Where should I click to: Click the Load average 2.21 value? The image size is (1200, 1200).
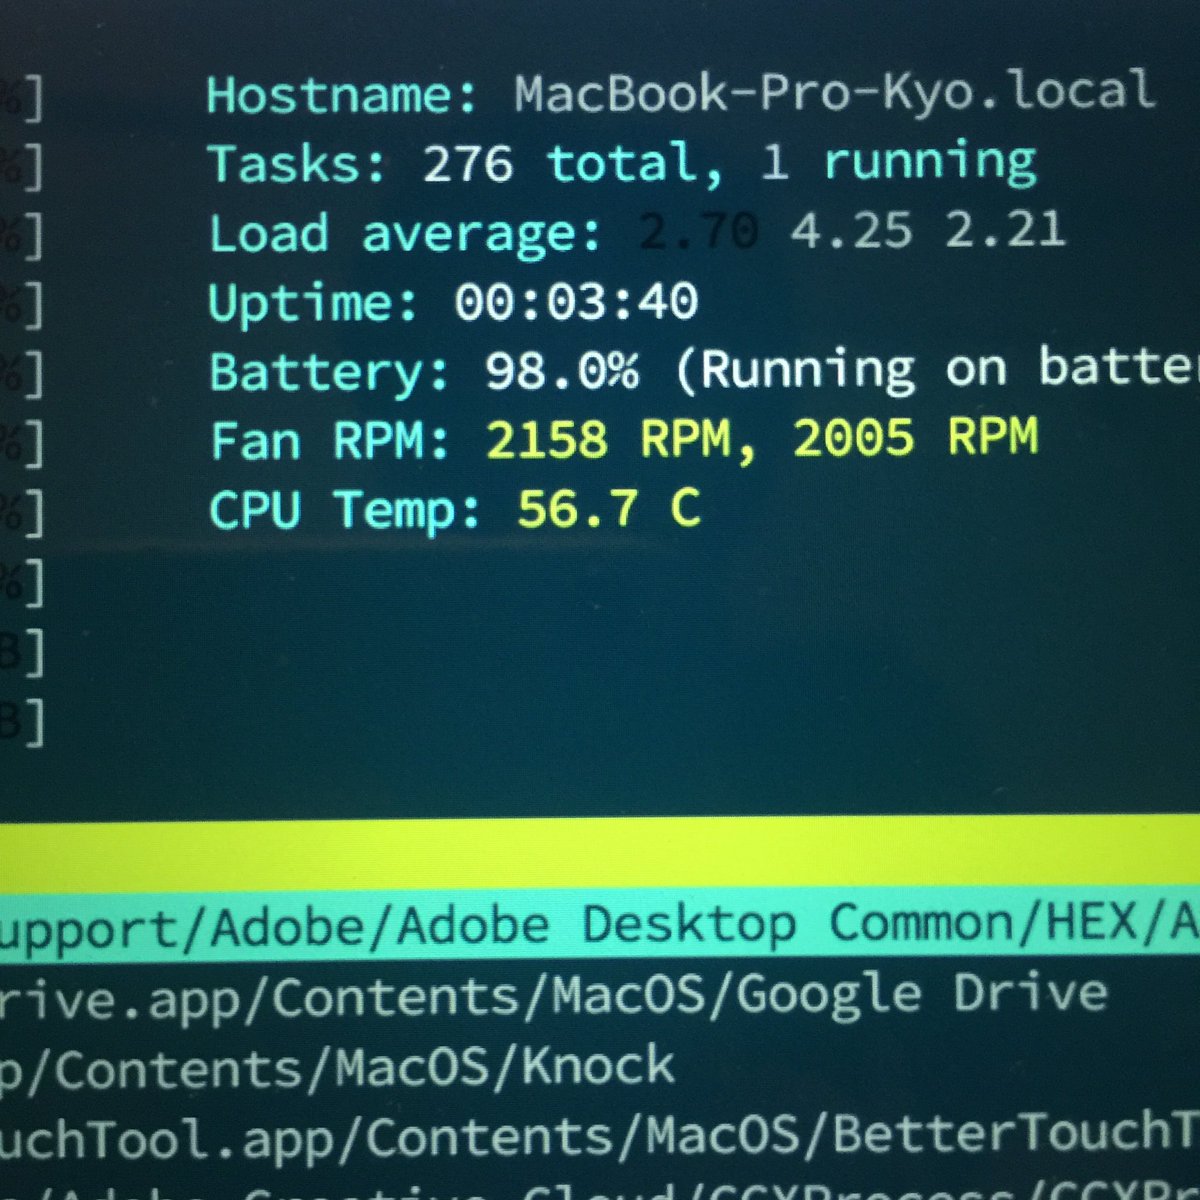tap(1005, 231)
